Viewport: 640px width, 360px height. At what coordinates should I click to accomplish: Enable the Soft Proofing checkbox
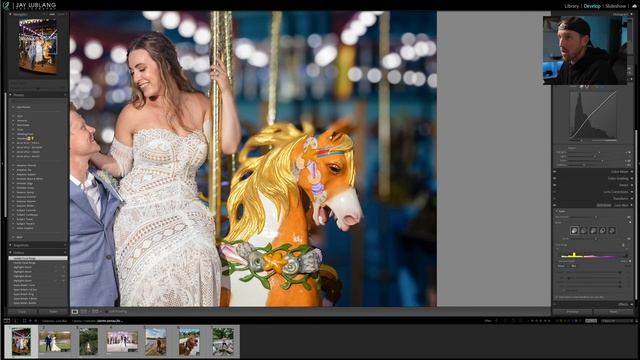click(107, 311)
